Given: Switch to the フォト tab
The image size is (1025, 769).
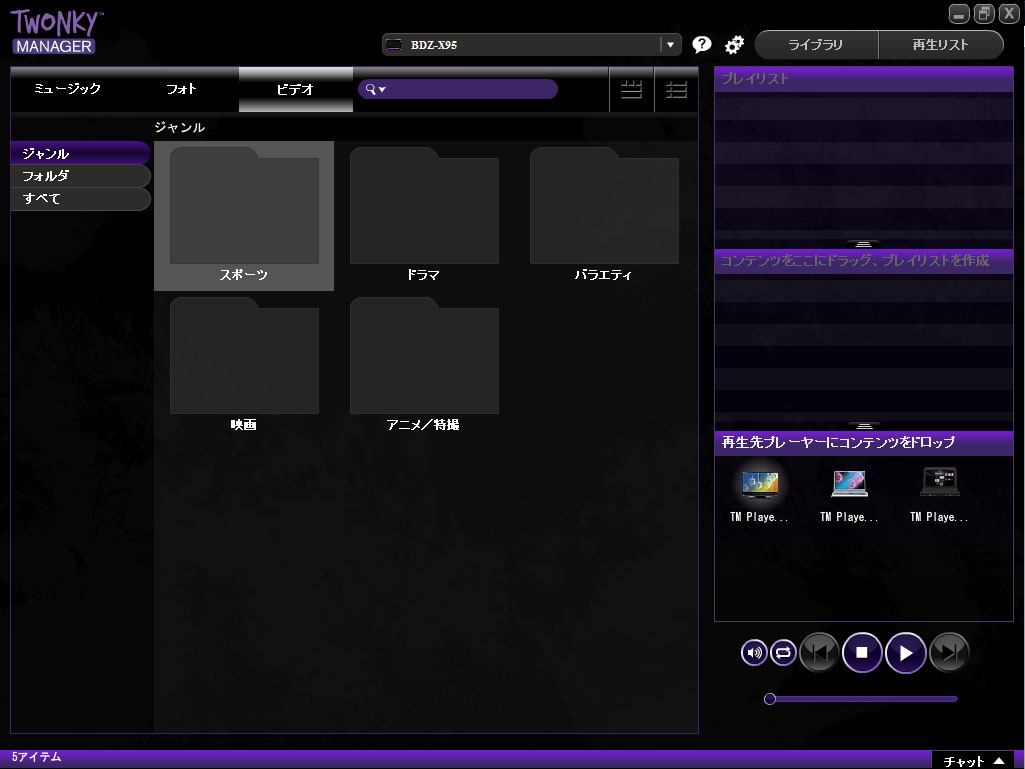Looking at the screenshot, I should 181,89.
